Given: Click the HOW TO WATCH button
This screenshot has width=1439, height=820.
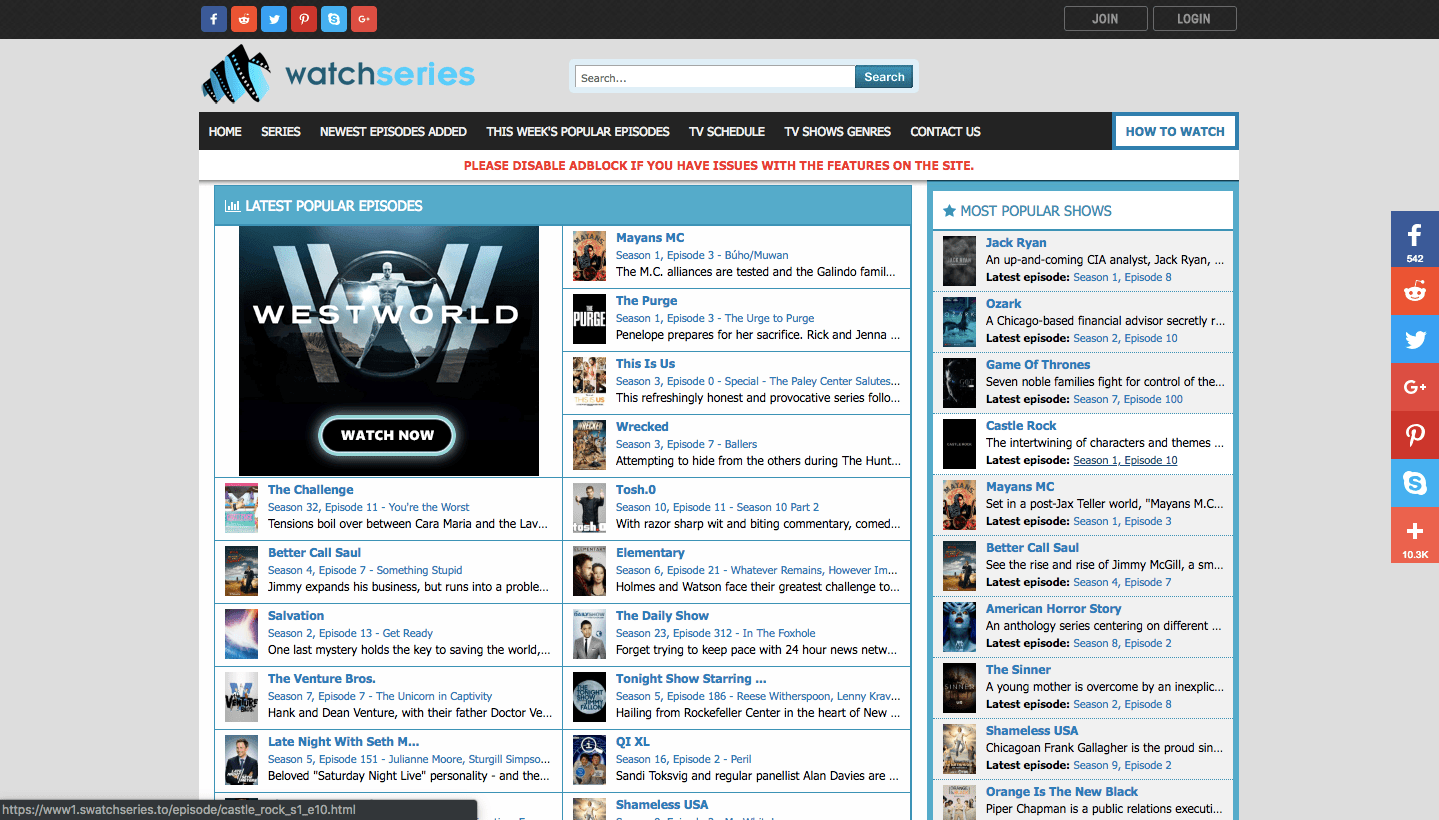Looking at the screenshot, I should point(1175,131).
